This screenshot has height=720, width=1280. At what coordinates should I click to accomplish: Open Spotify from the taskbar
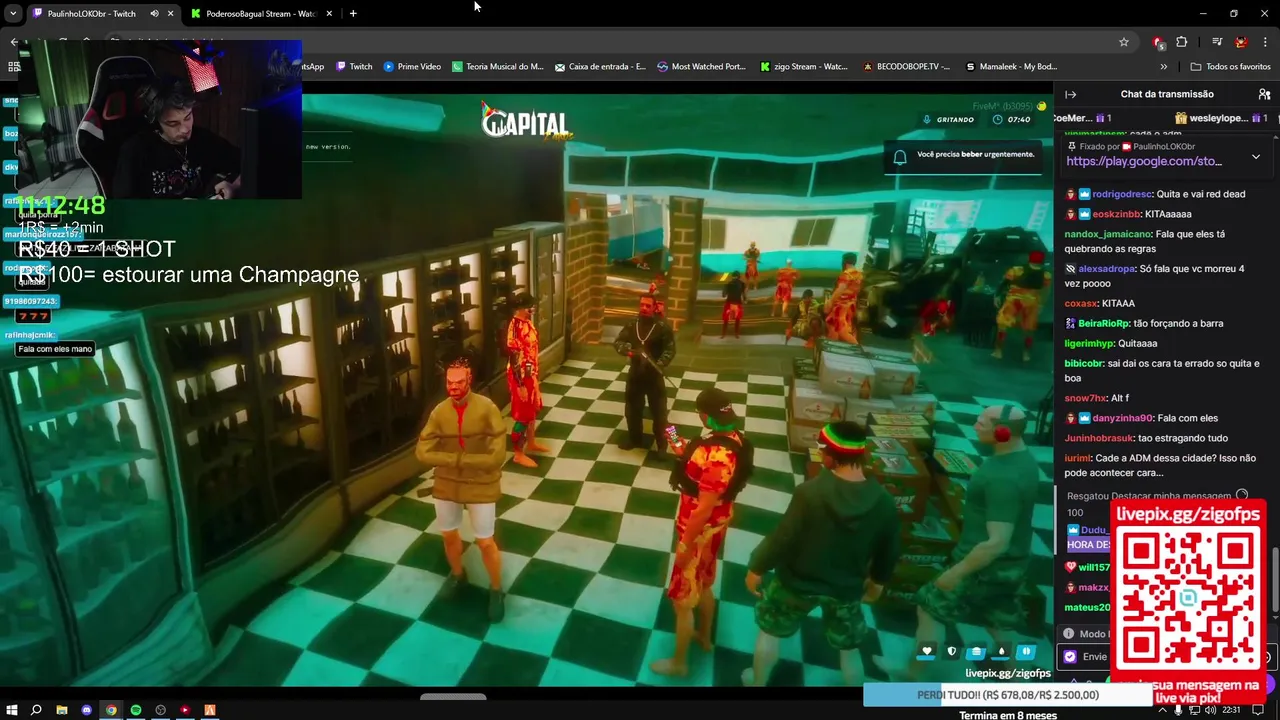click(x=136, y=710)
